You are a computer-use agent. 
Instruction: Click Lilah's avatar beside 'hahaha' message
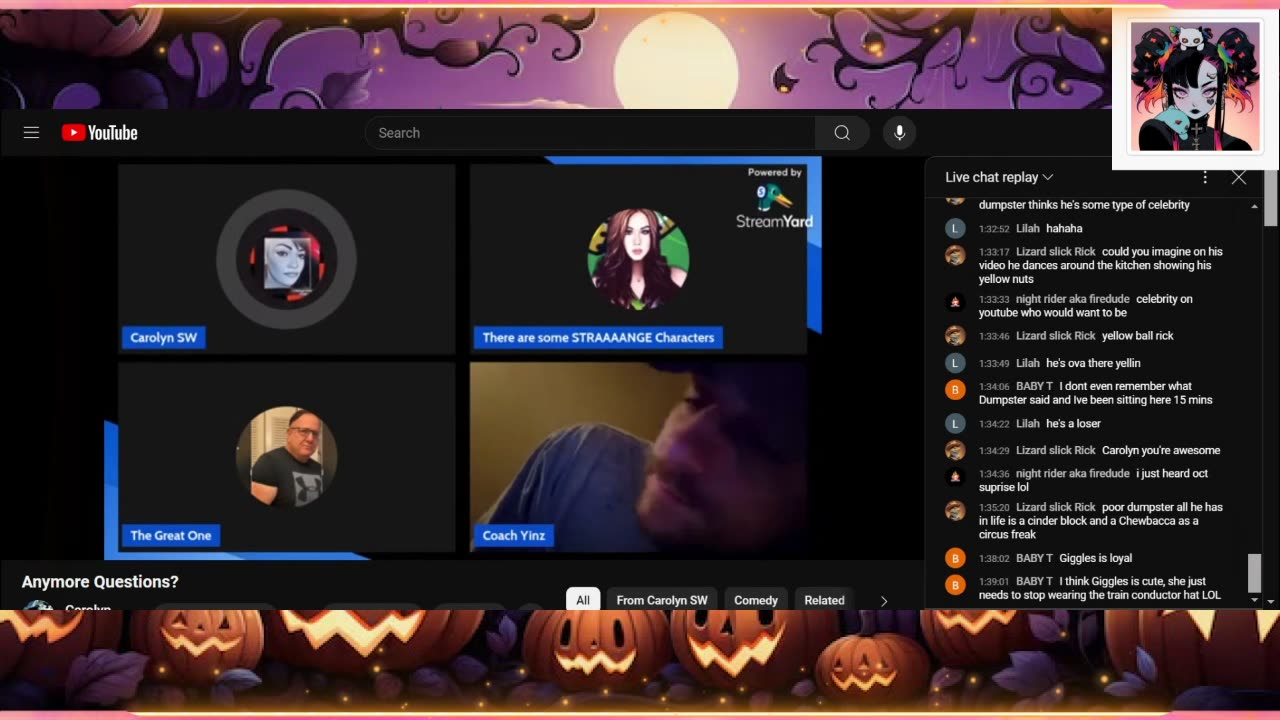[955, 228]
